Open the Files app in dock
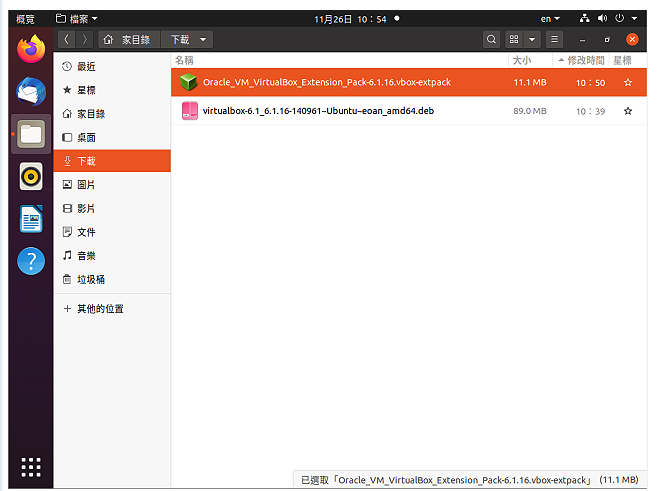Image resolution: width=661 pixels, height=491 pixels. pos(31,134)
